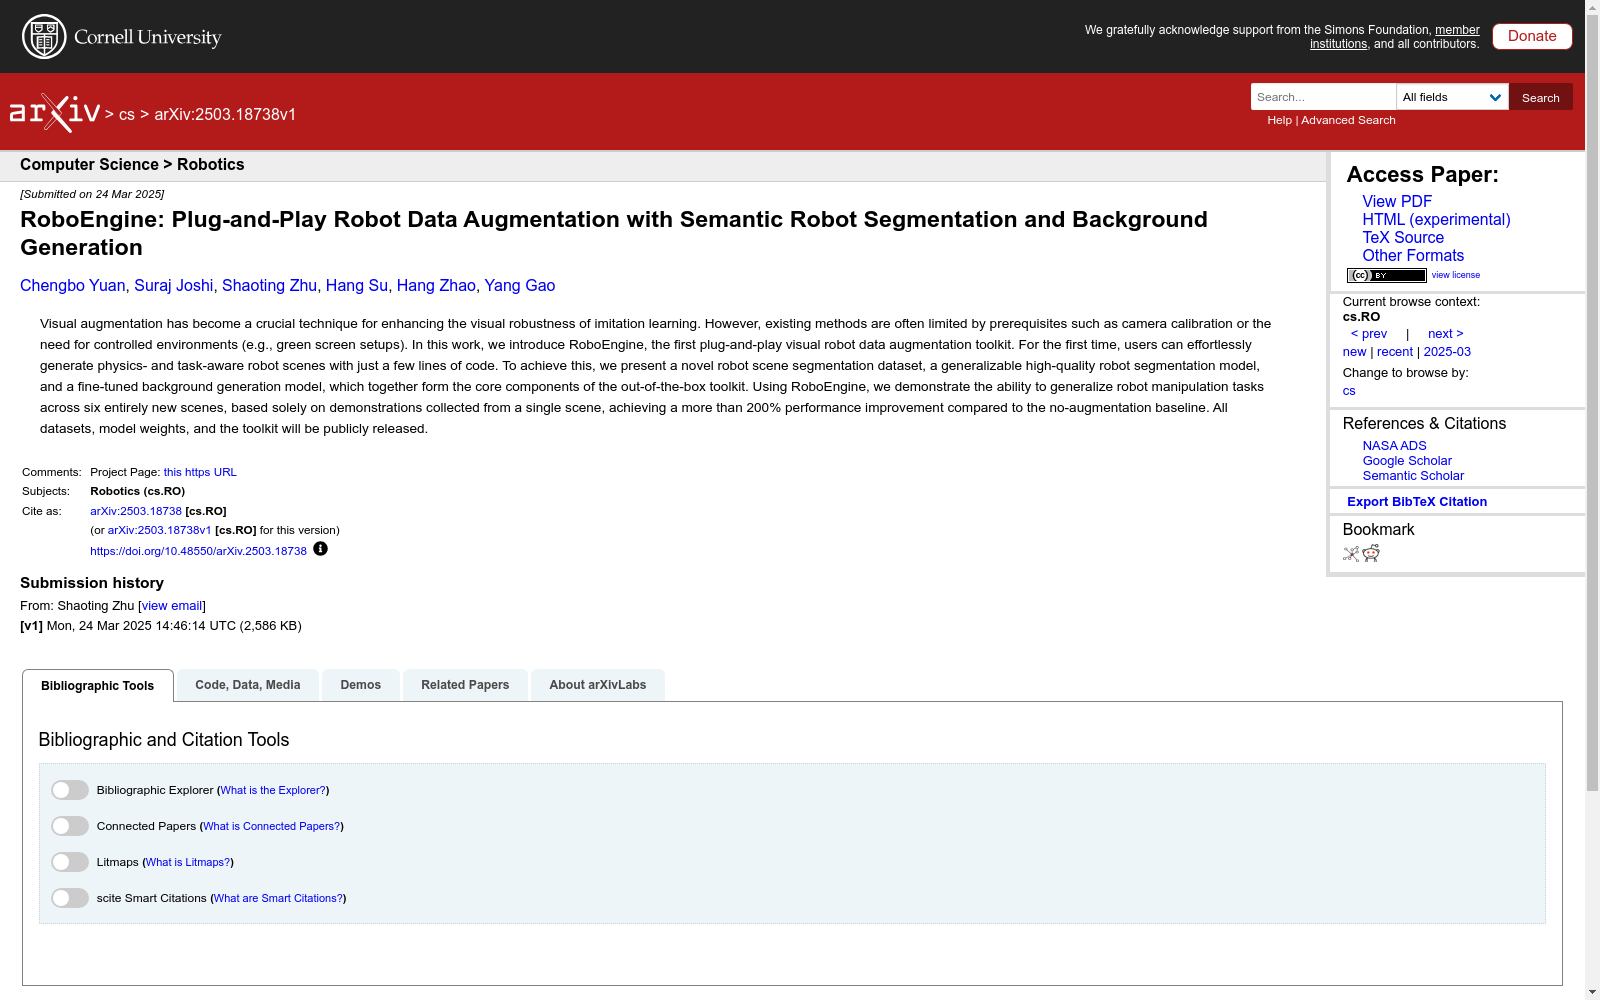Open author Suraj Joshi
Image resolution: width=1600 pixels, height=1000 pixels.
(x=174, y=286)
